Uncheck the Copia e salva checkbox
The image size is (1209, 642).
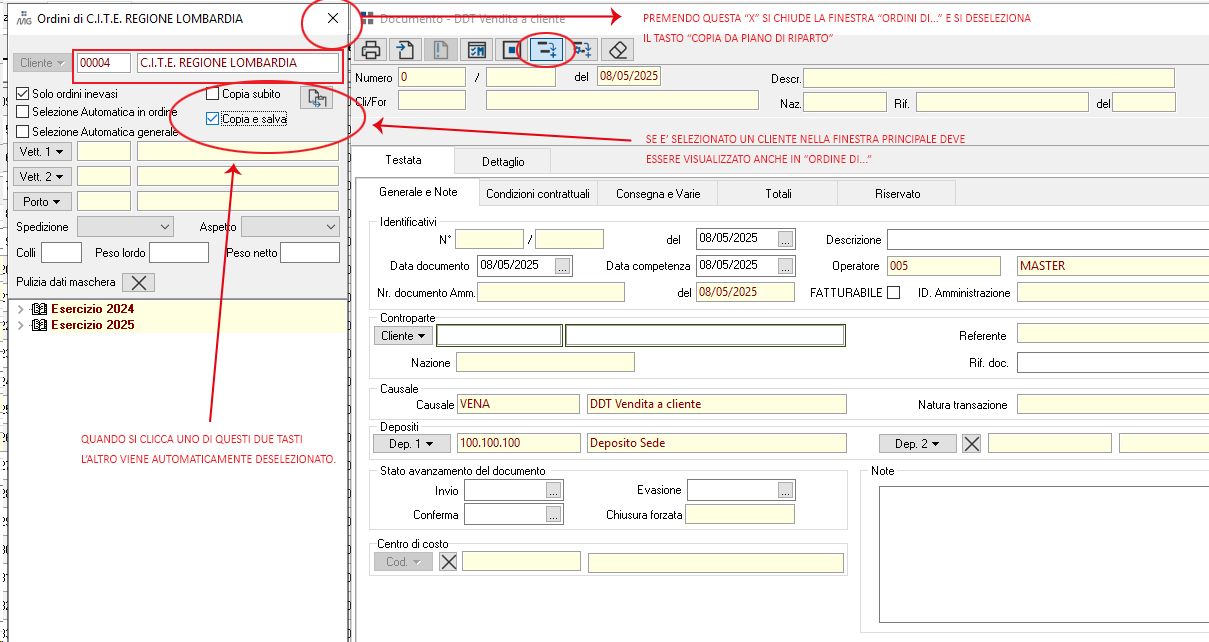click(x=212, y=119)
